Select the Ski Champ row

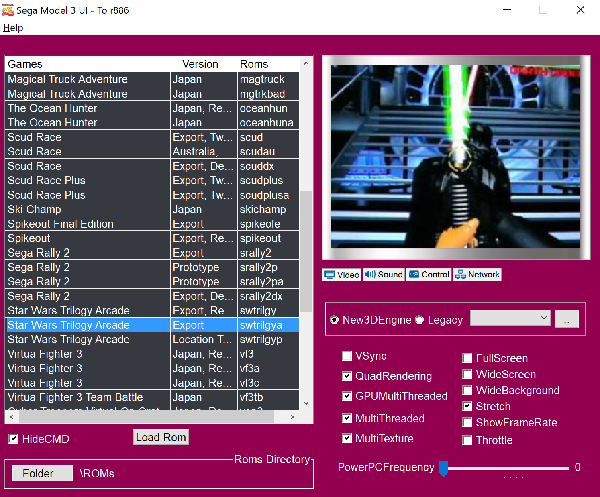coord(152,209)
